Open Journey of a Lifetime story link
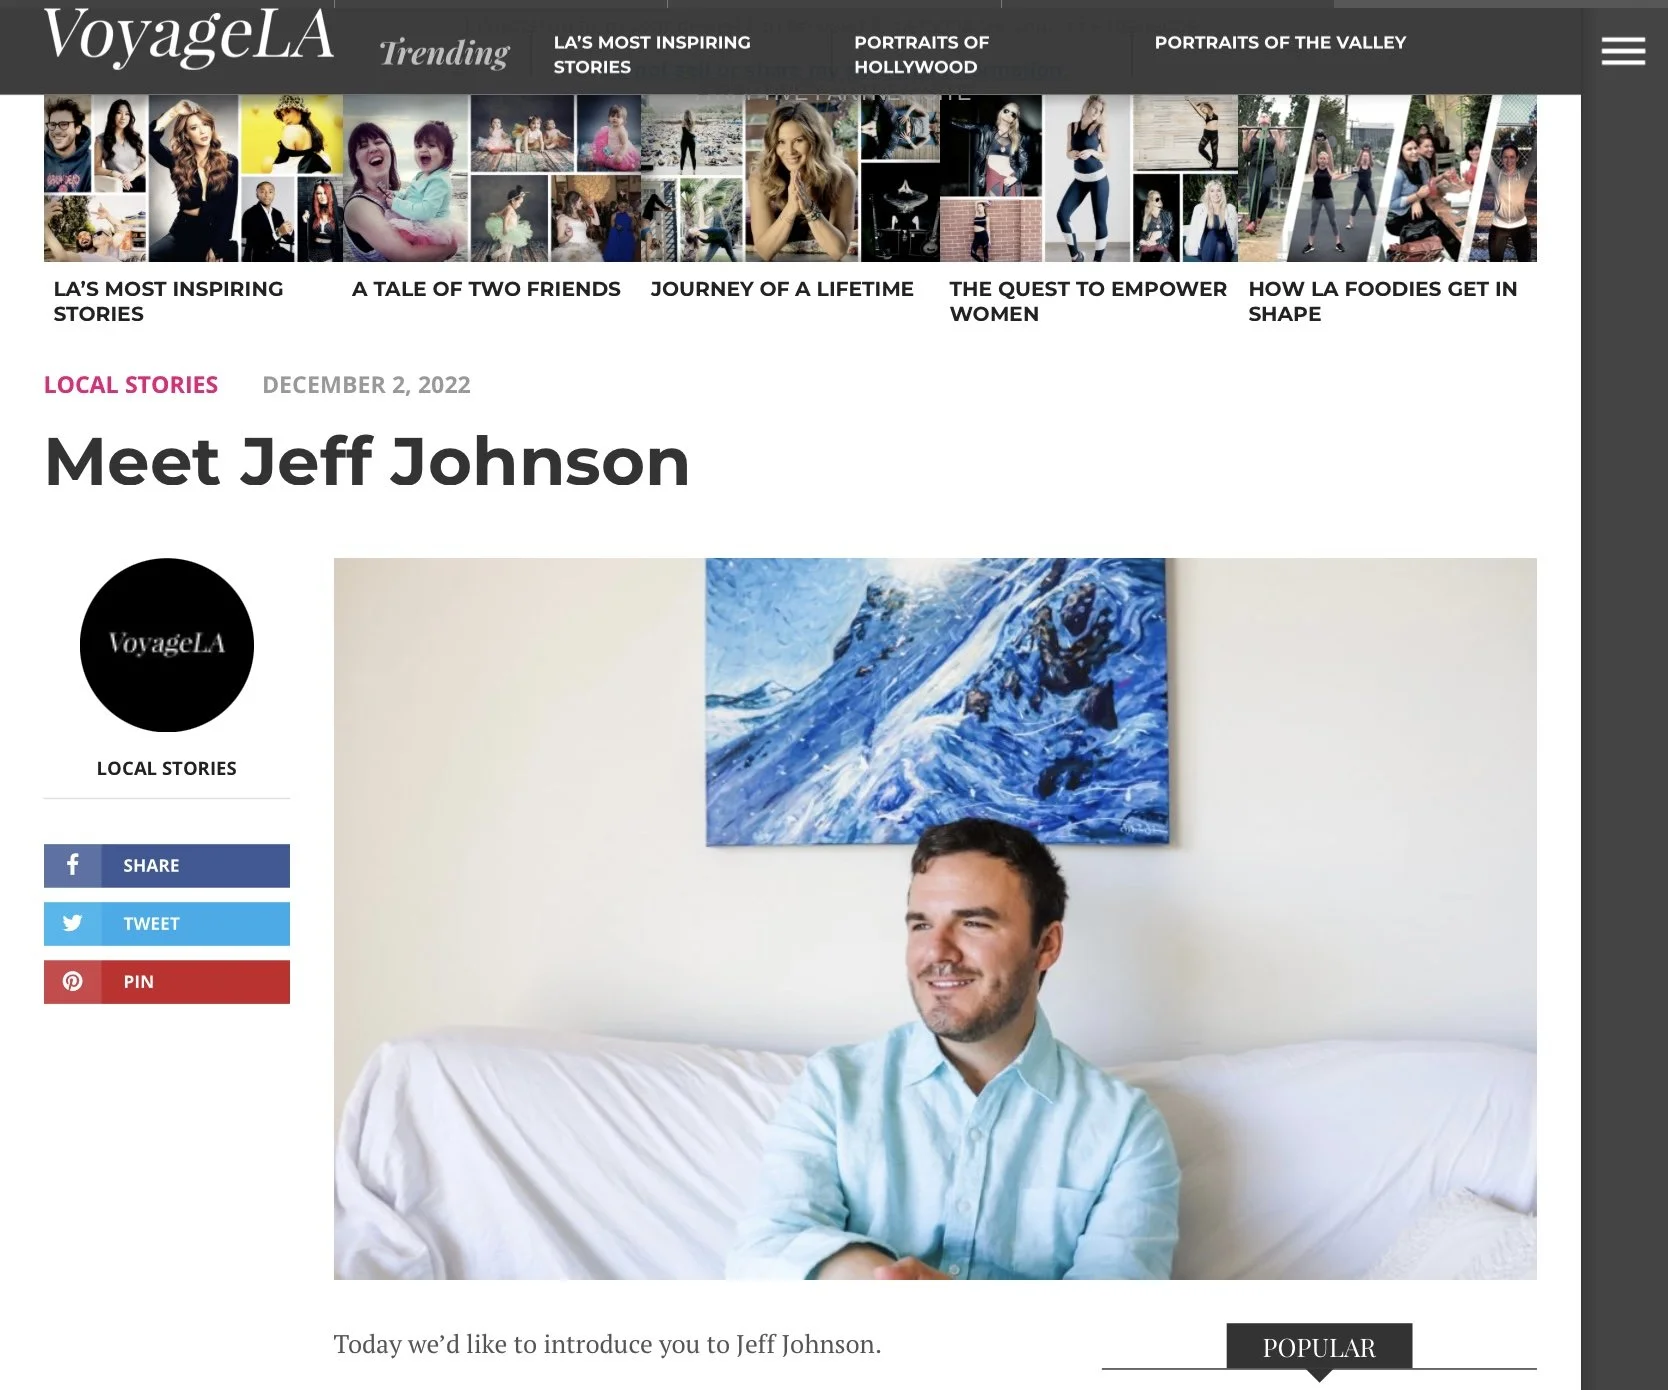1668x1390 pixels. [x=782, y=289]
